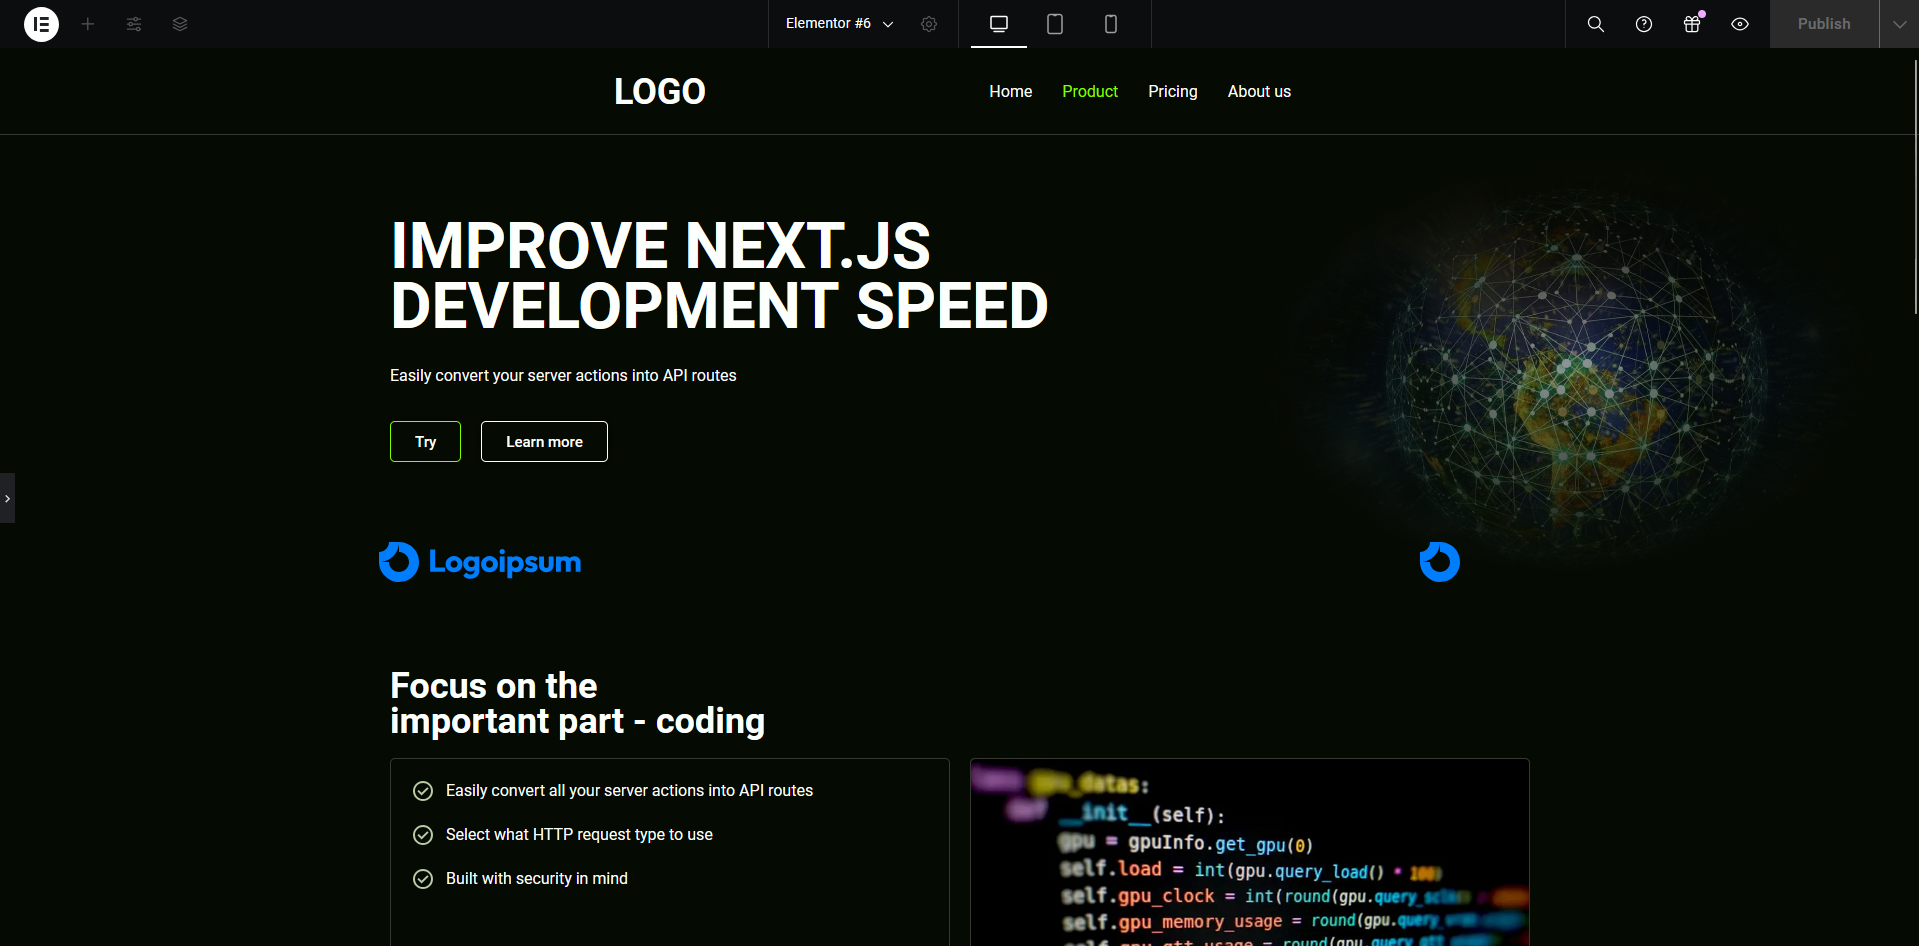
Task: Click the Publish button
Action: tap(1824, 24)
